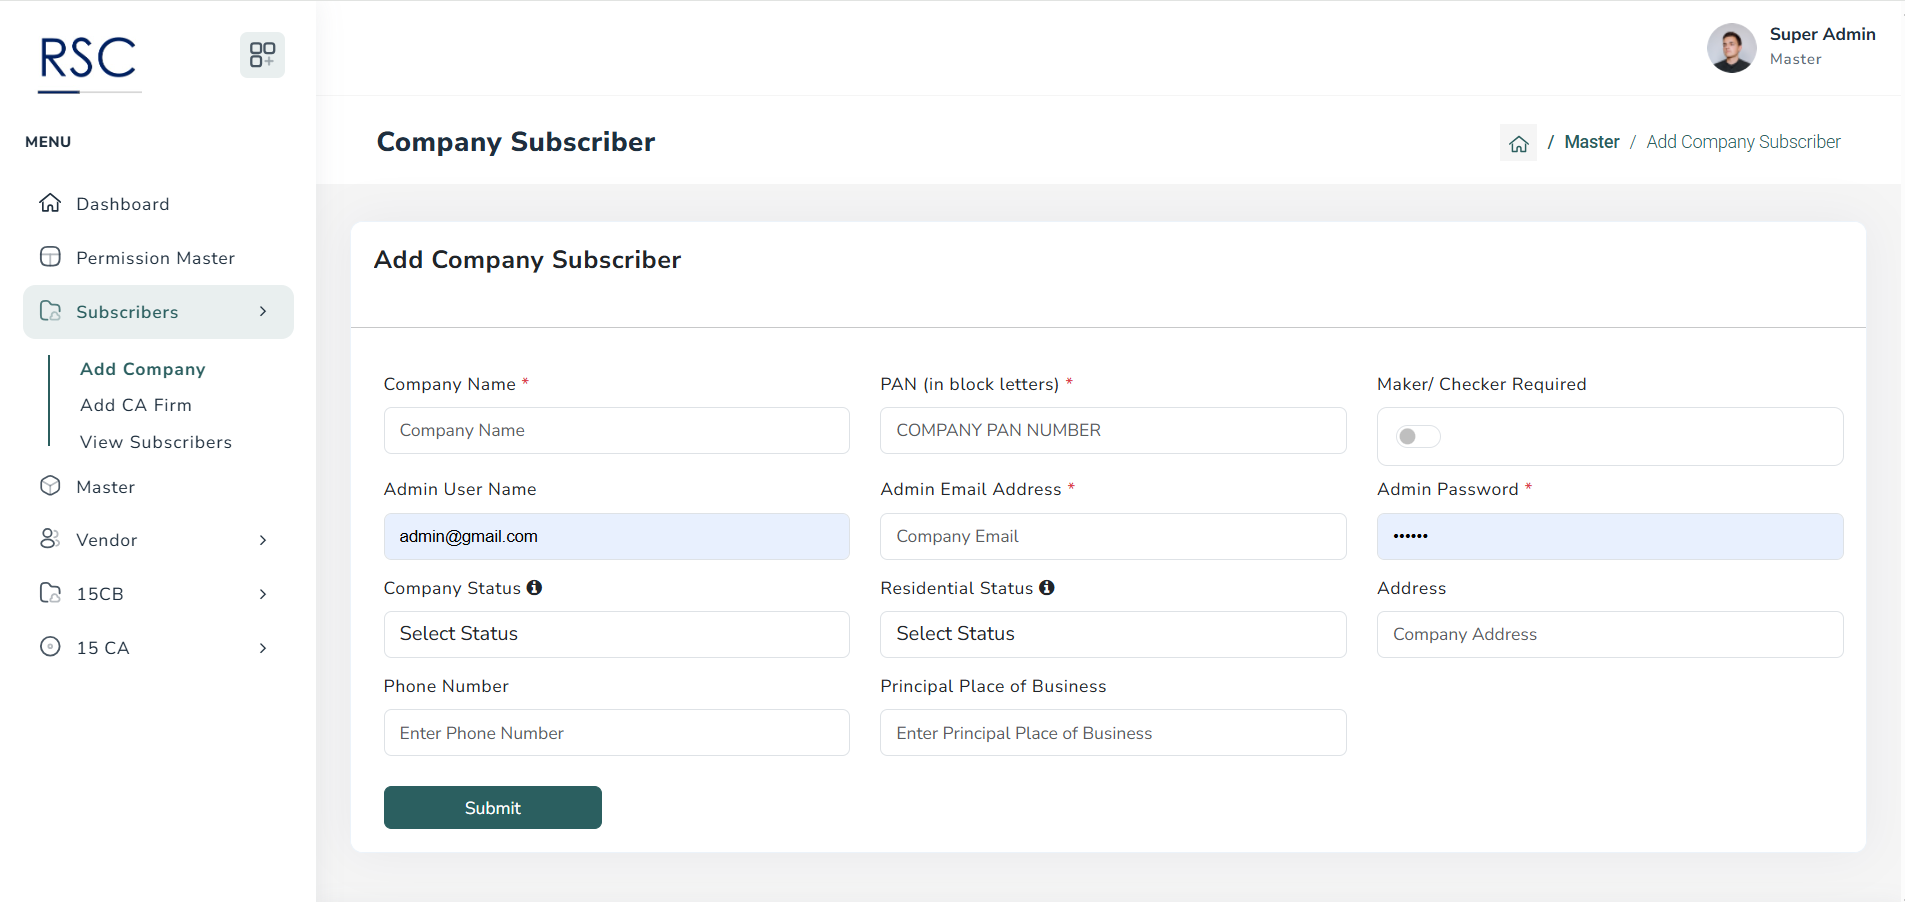Submit the company subscriber form
1905x902 pixels.
[x=492, y=808]
